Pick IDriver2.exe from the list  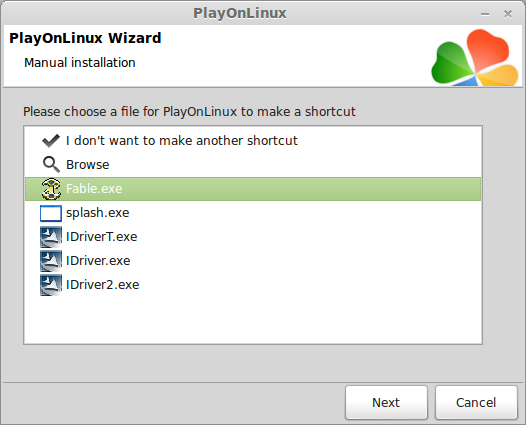click(x=253, y=285)
